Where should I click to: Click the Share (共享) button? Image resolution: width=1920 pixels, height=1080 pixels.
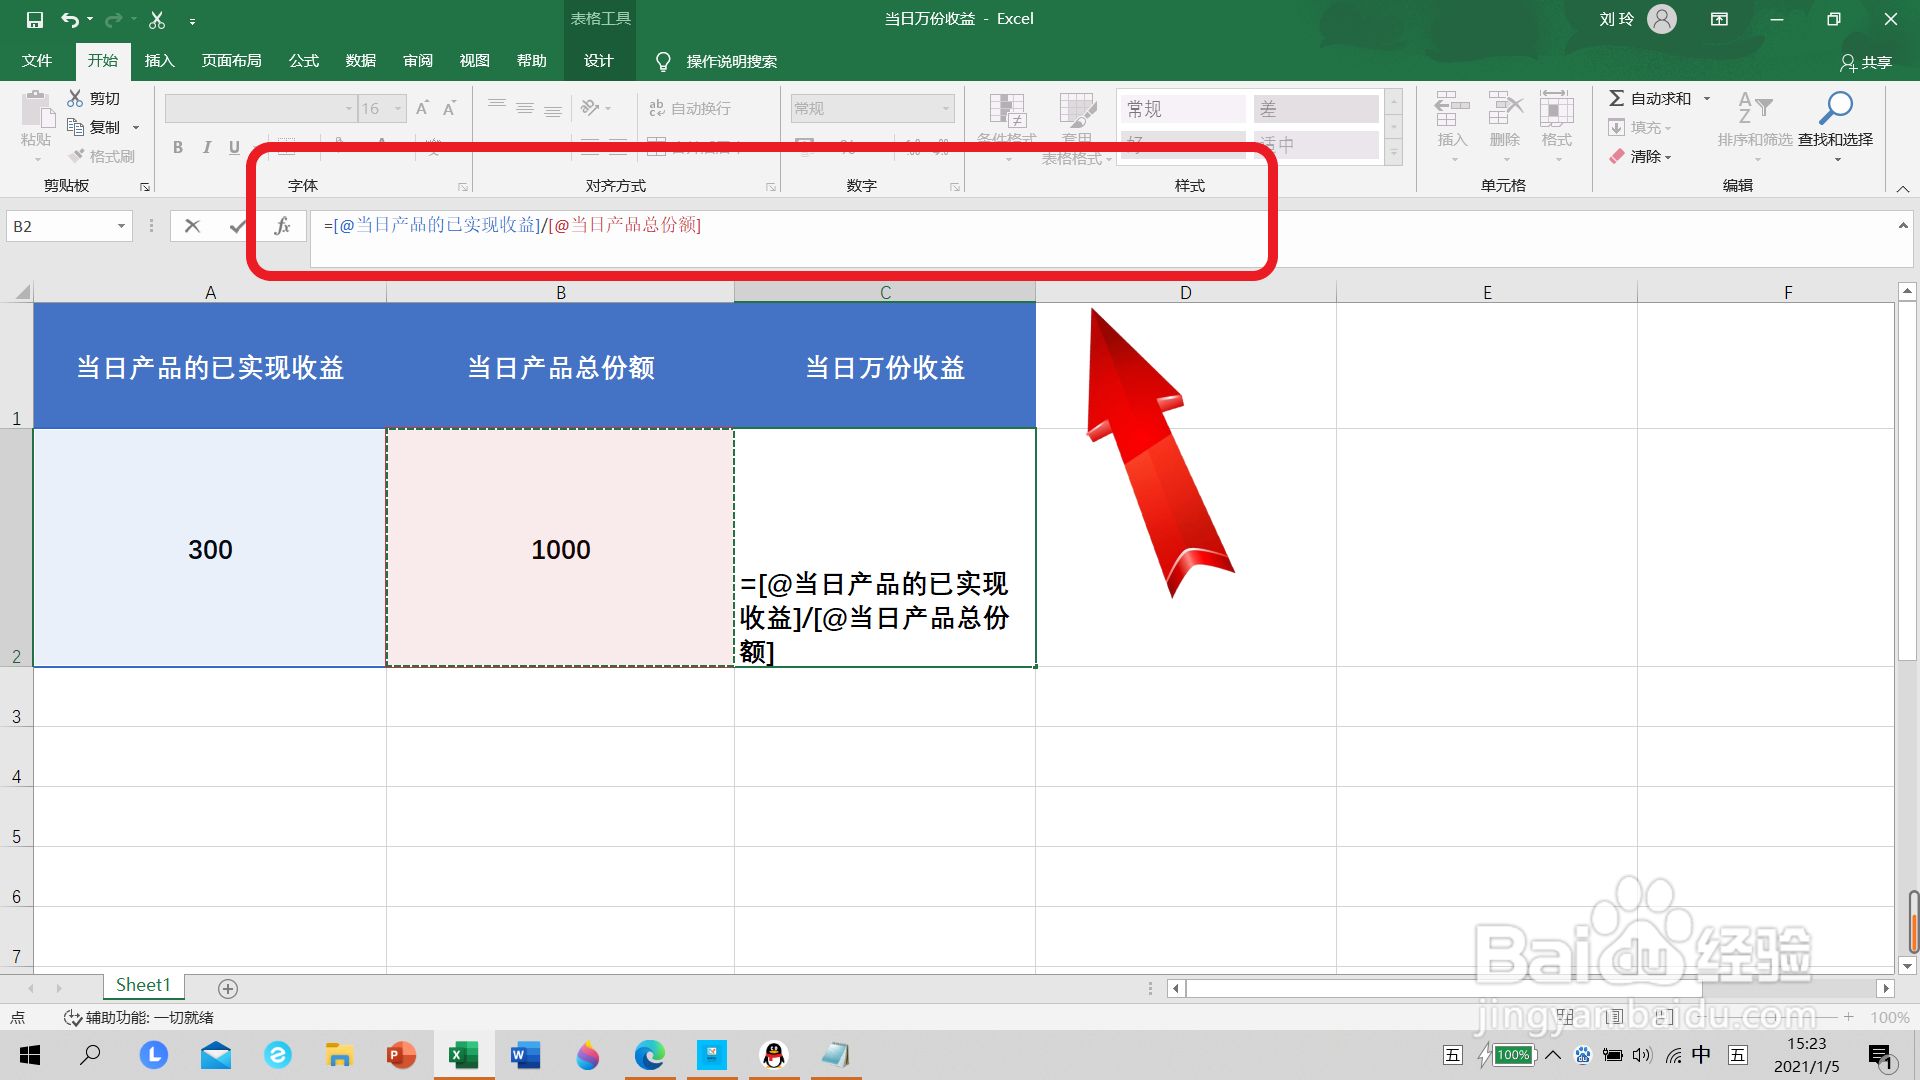1866,62
